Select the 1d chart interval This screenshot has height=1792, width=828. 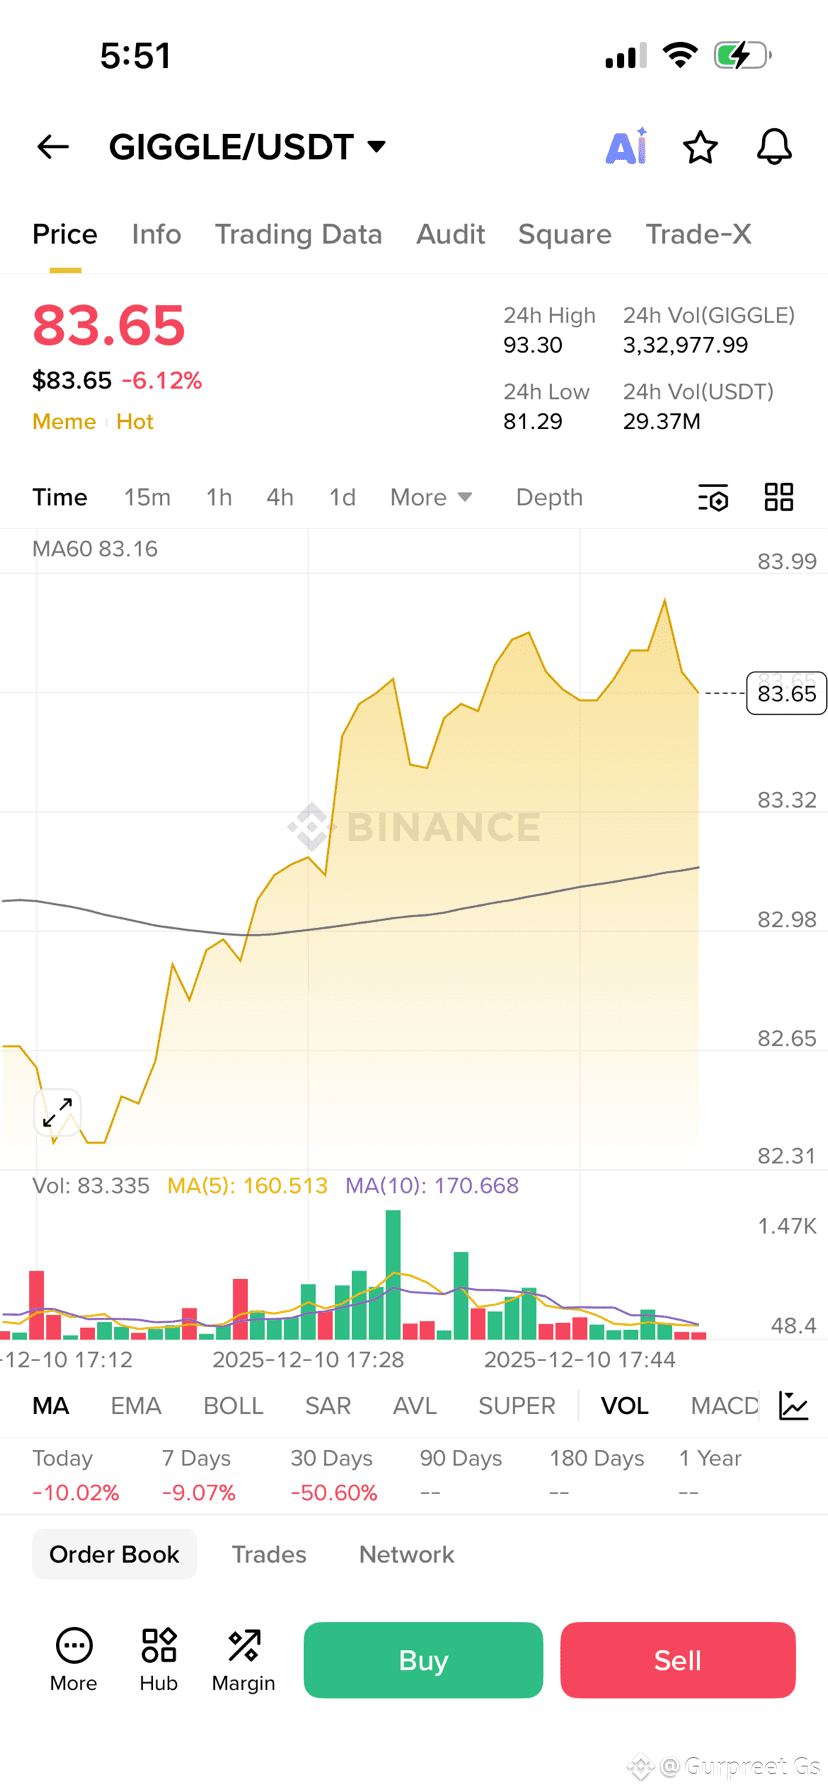coord(342,497)
